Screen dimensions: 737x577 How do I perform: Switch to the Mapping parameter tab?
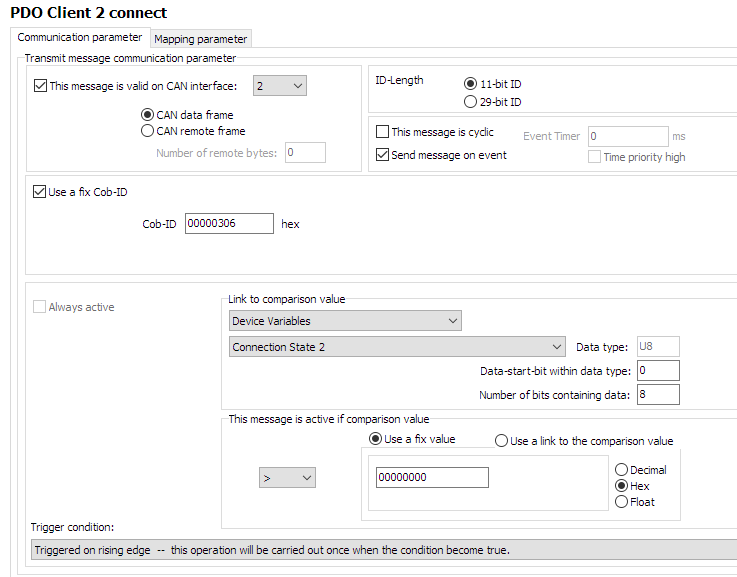[x=200, y=39]
